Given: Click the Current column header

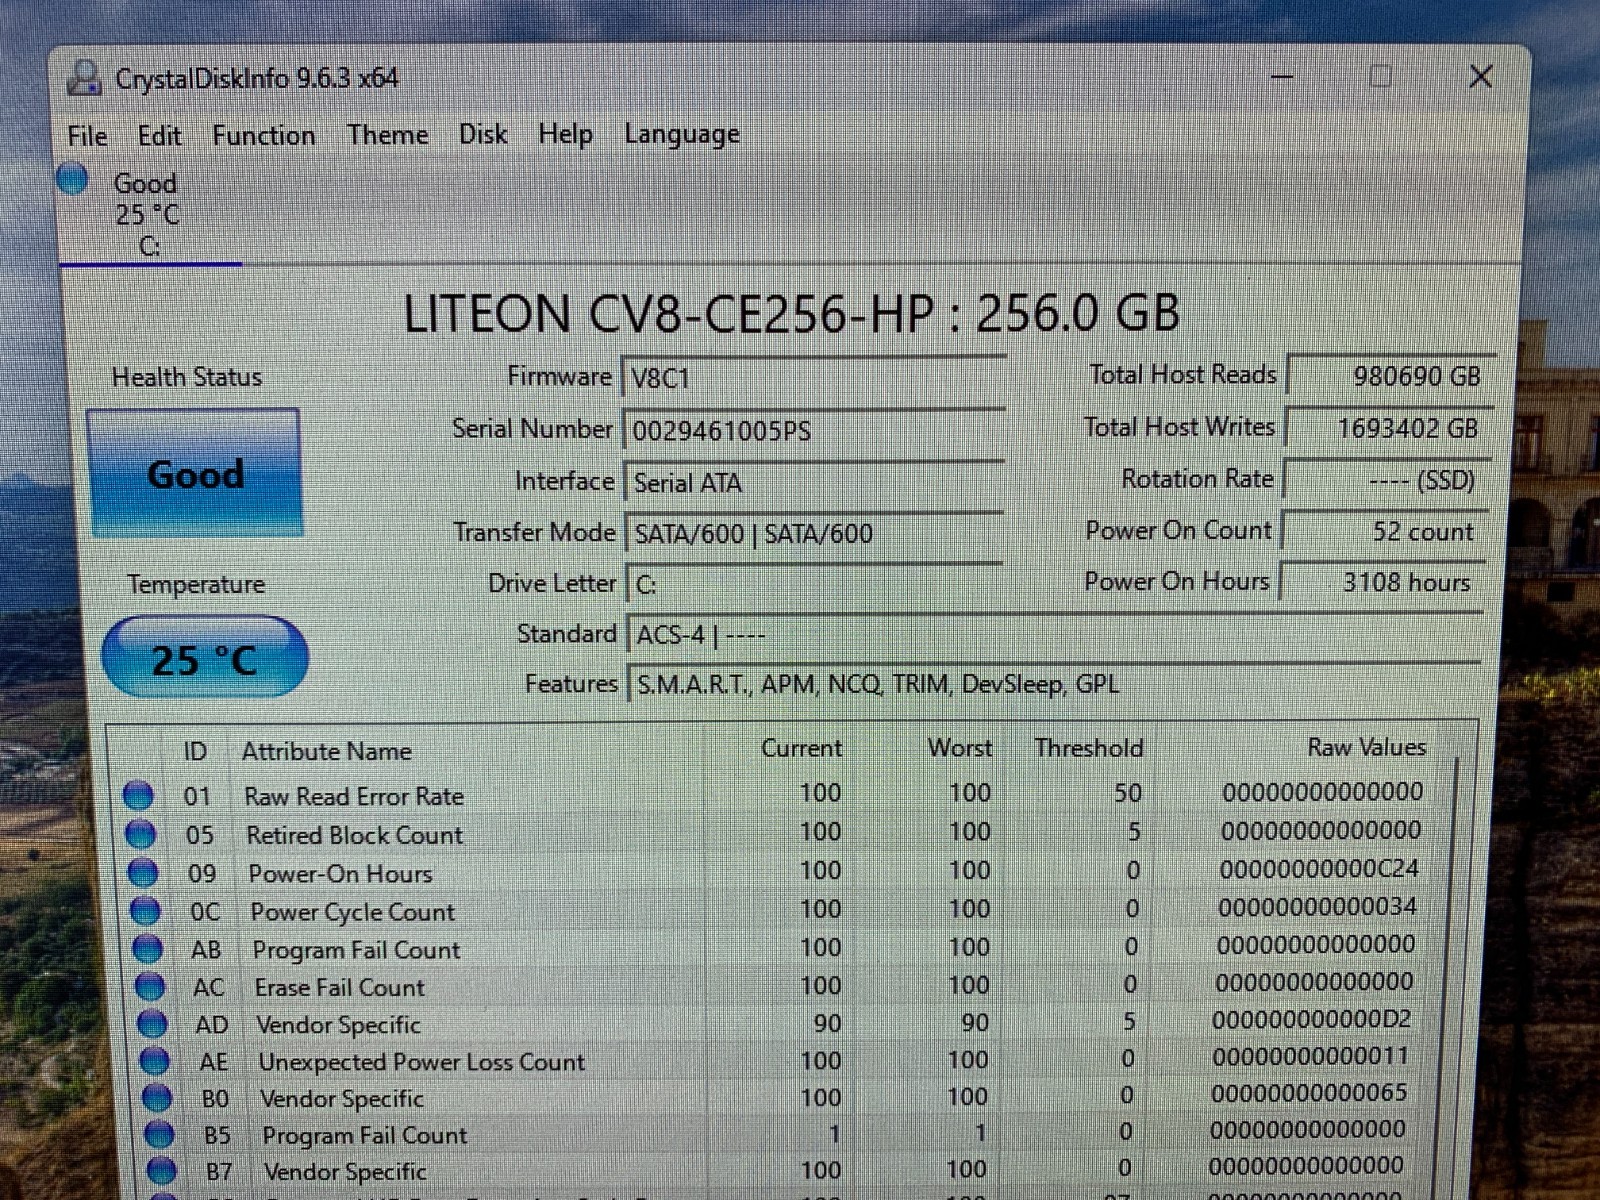Looking at the screenshot, I should (801, 748).
